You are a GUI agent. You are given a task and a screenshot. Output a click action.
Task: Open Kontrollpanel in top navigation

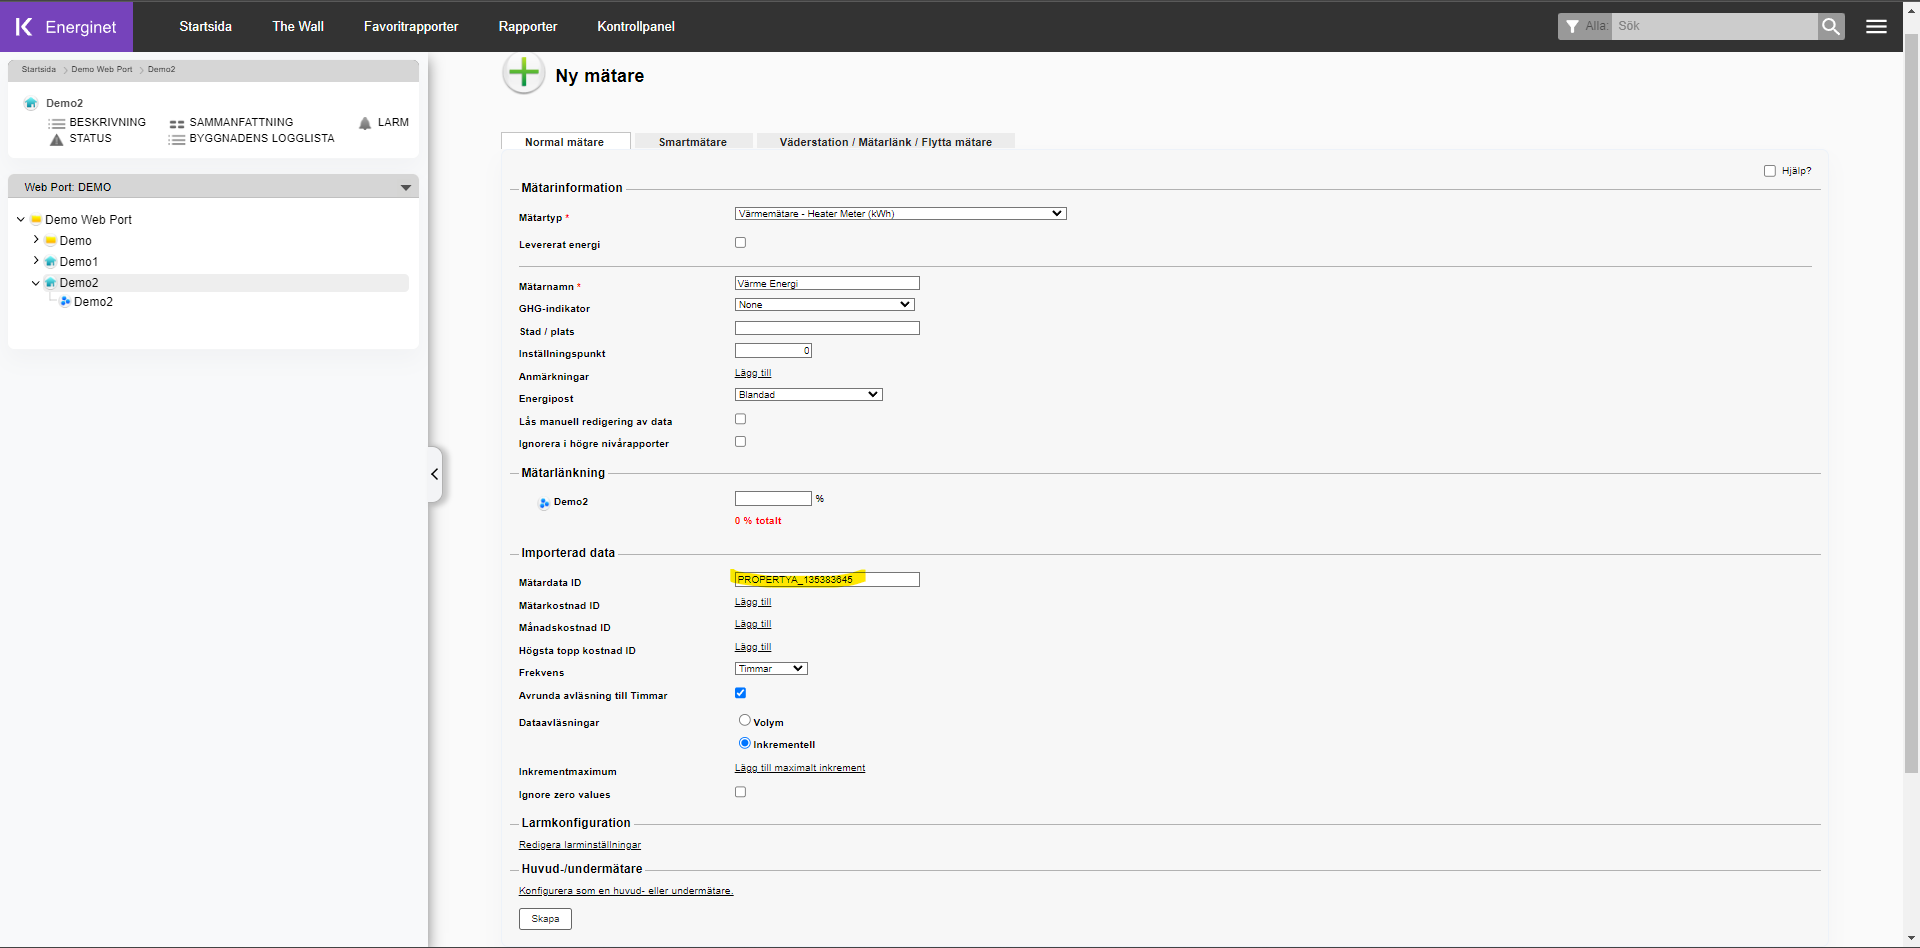[636, 27]
